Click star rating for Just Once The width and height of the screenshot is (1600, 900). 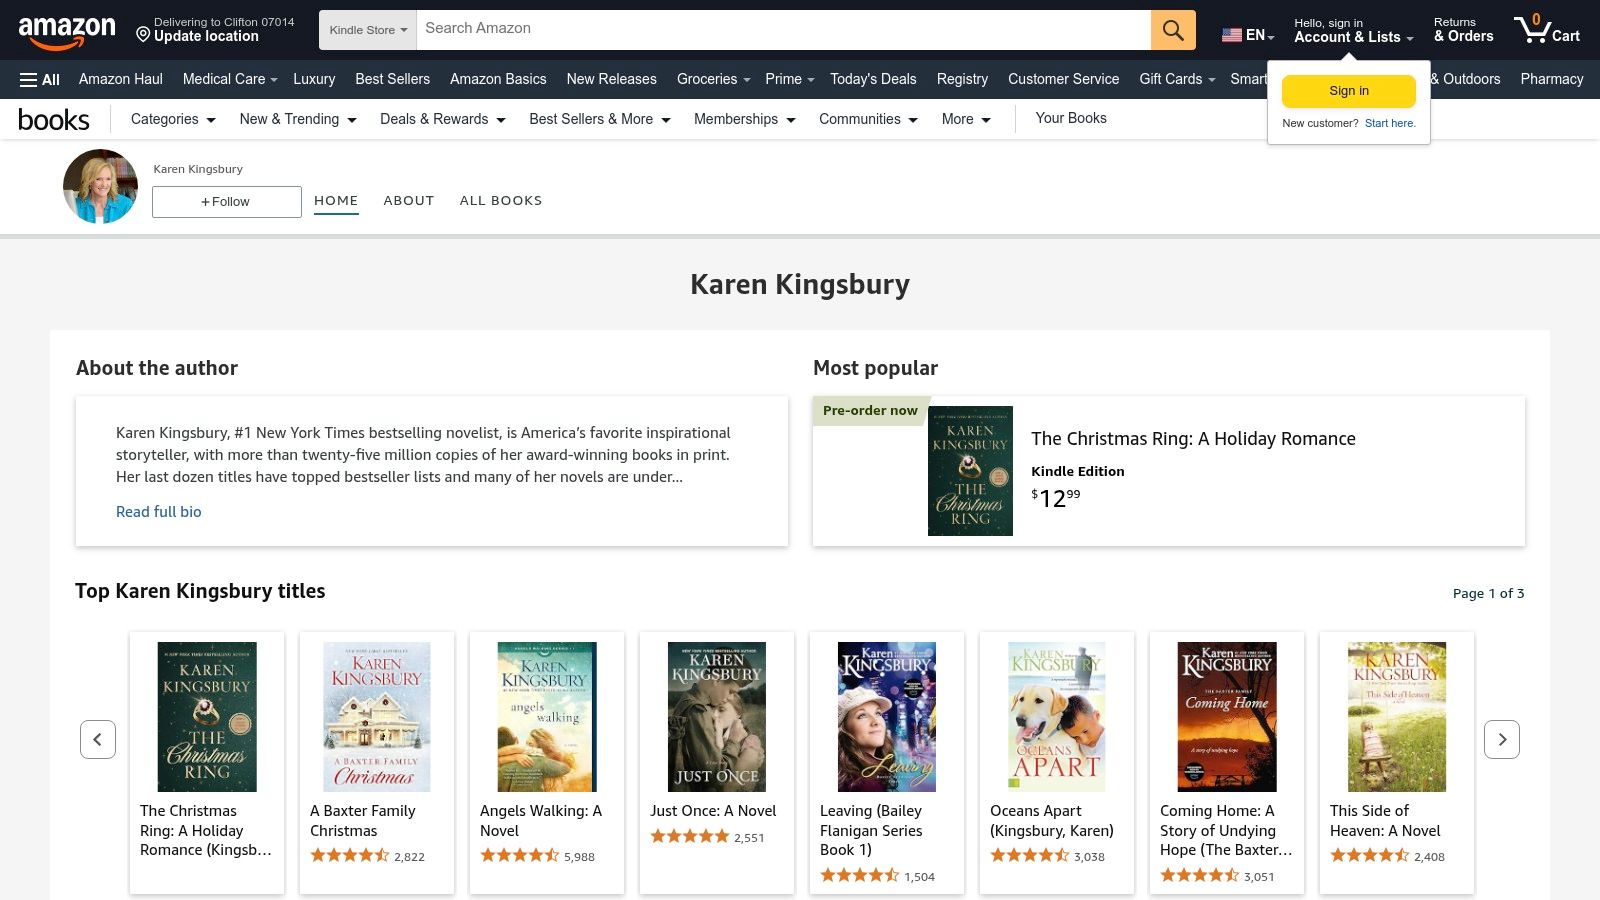(x=690, y=837)
